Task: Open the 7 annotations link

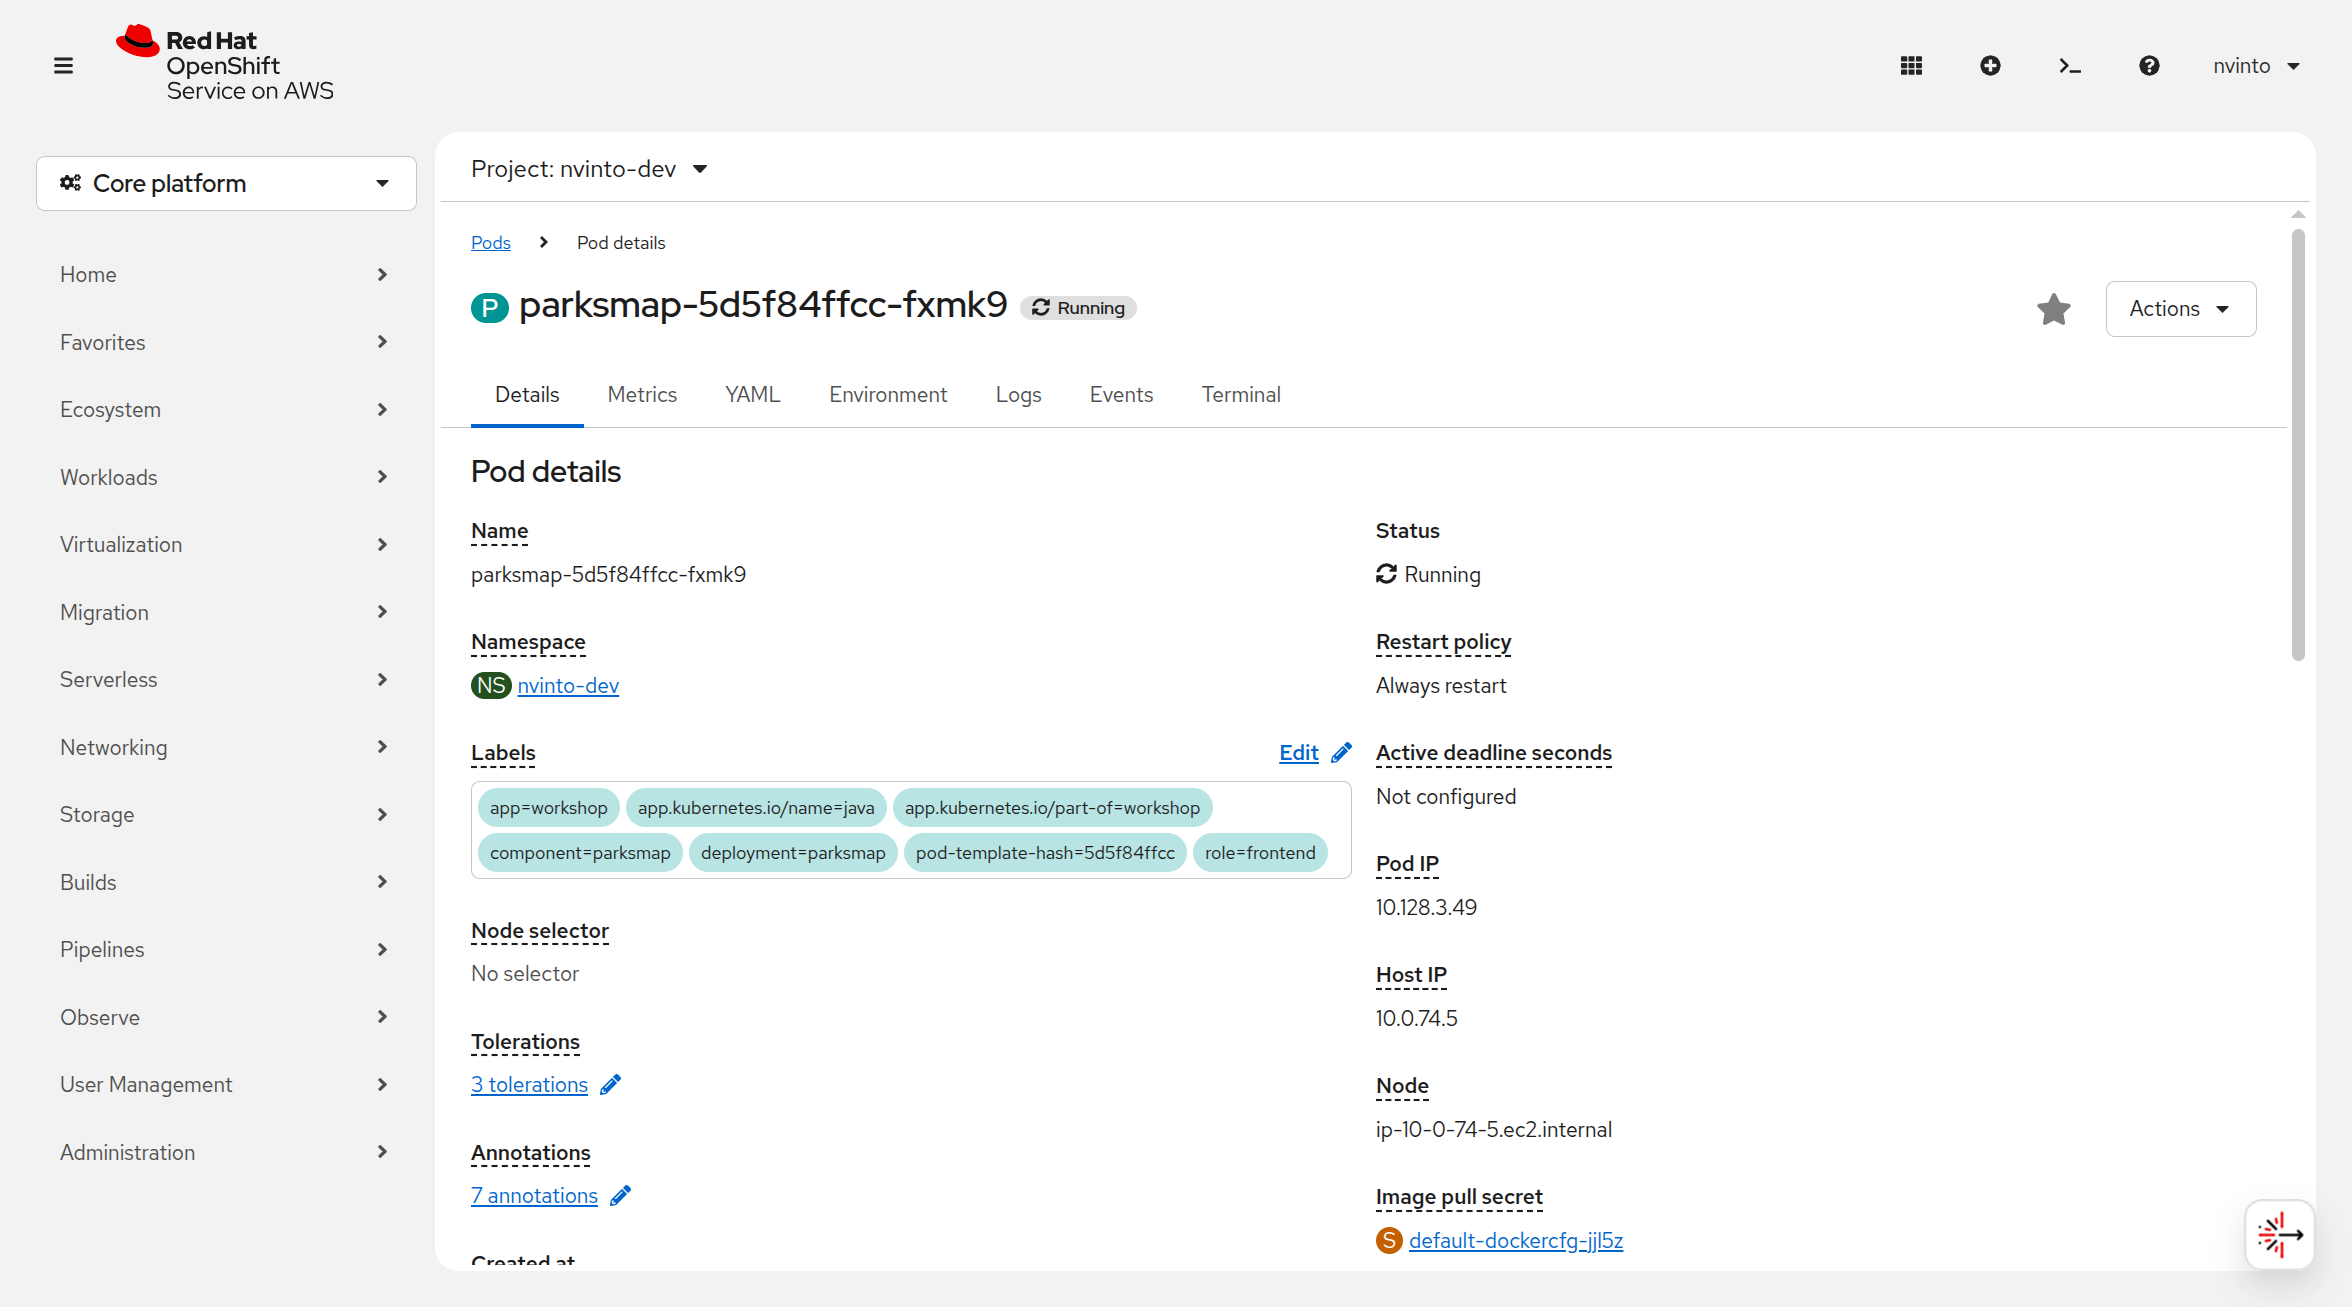Action: click(x=535, y=1196)
